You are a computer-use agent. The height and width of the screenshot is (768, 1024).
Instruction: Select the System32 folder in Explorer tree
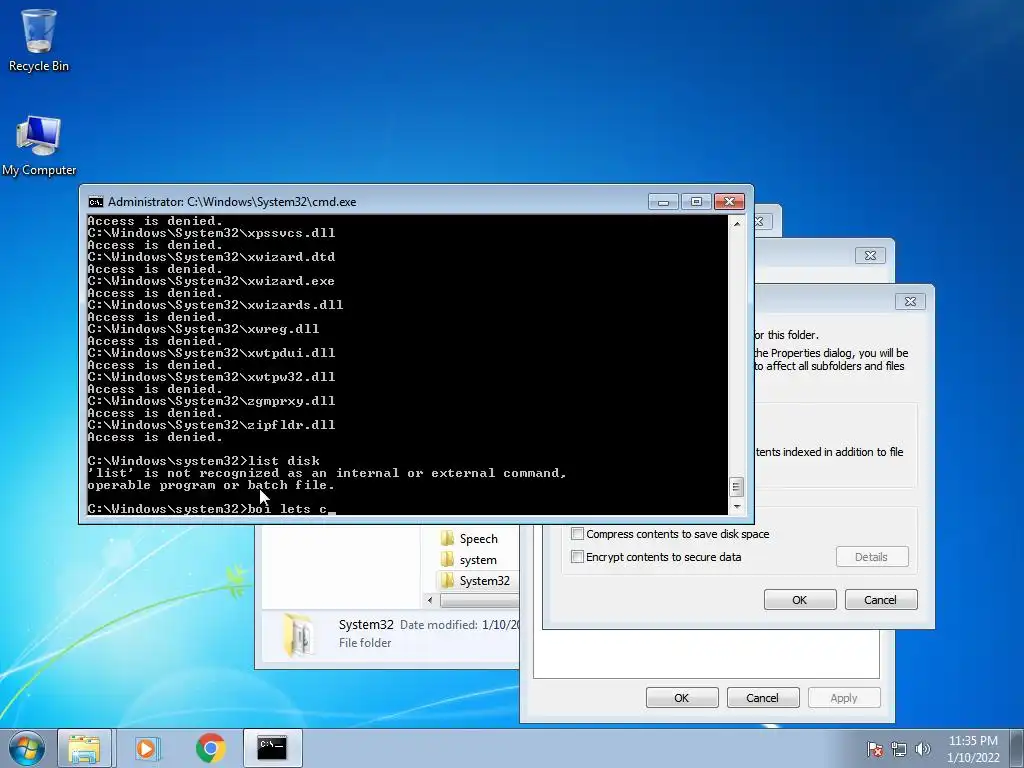(475, 581)
